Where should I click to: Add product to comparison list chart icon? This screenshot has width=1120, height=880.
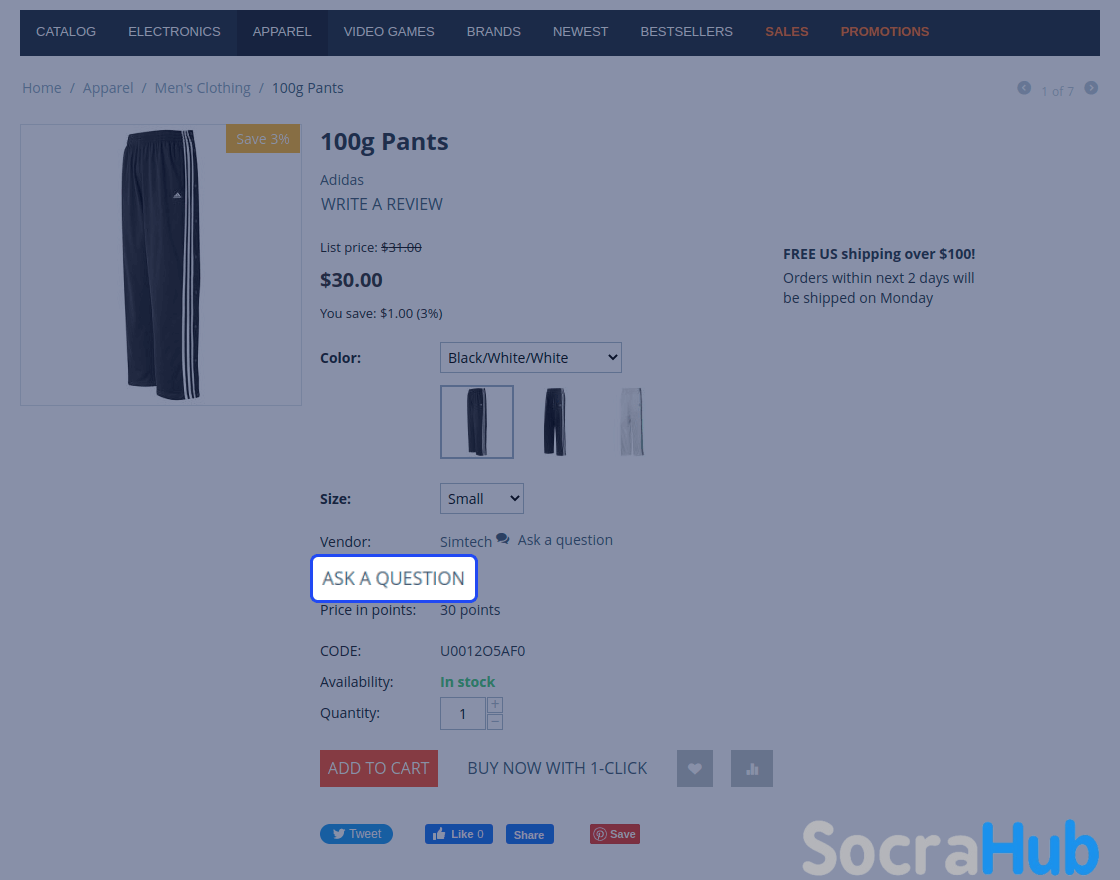pyautogui.click(x=751, y=769)
